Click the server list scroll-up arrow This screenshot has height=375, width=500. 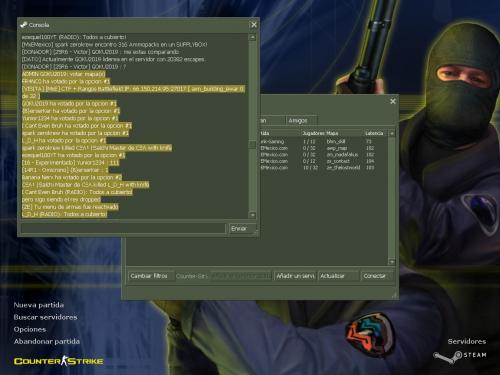pos(392,133)
